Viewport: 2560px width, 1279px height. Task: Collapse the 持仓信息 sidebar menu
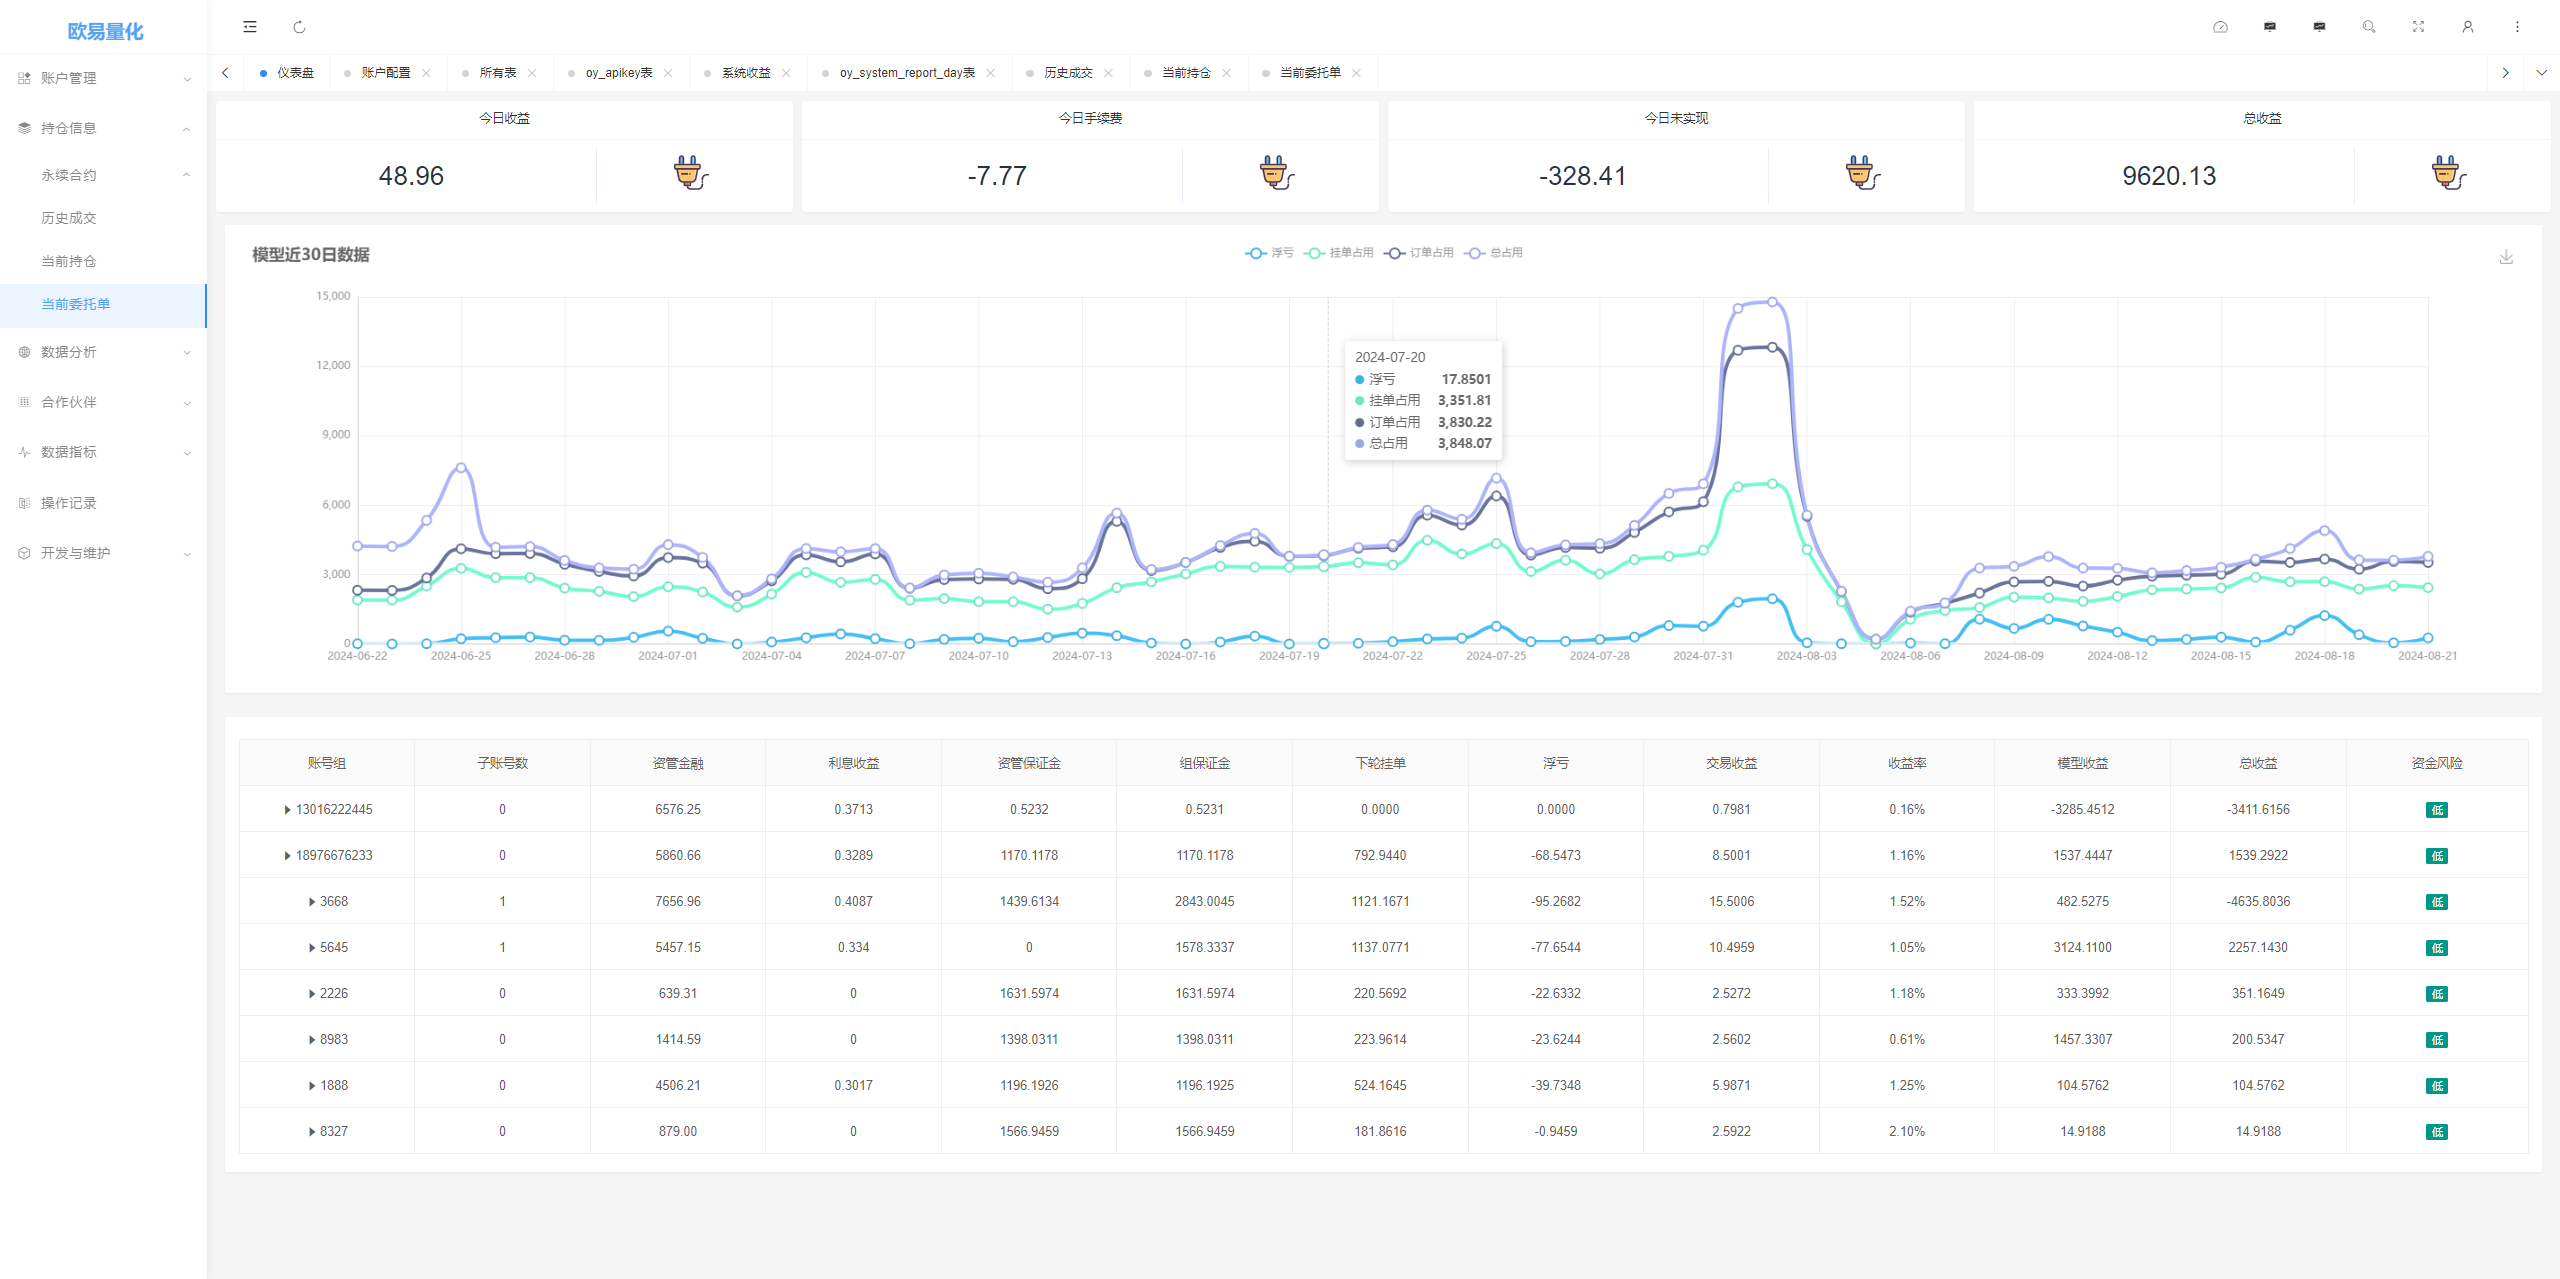coord(104,128)
